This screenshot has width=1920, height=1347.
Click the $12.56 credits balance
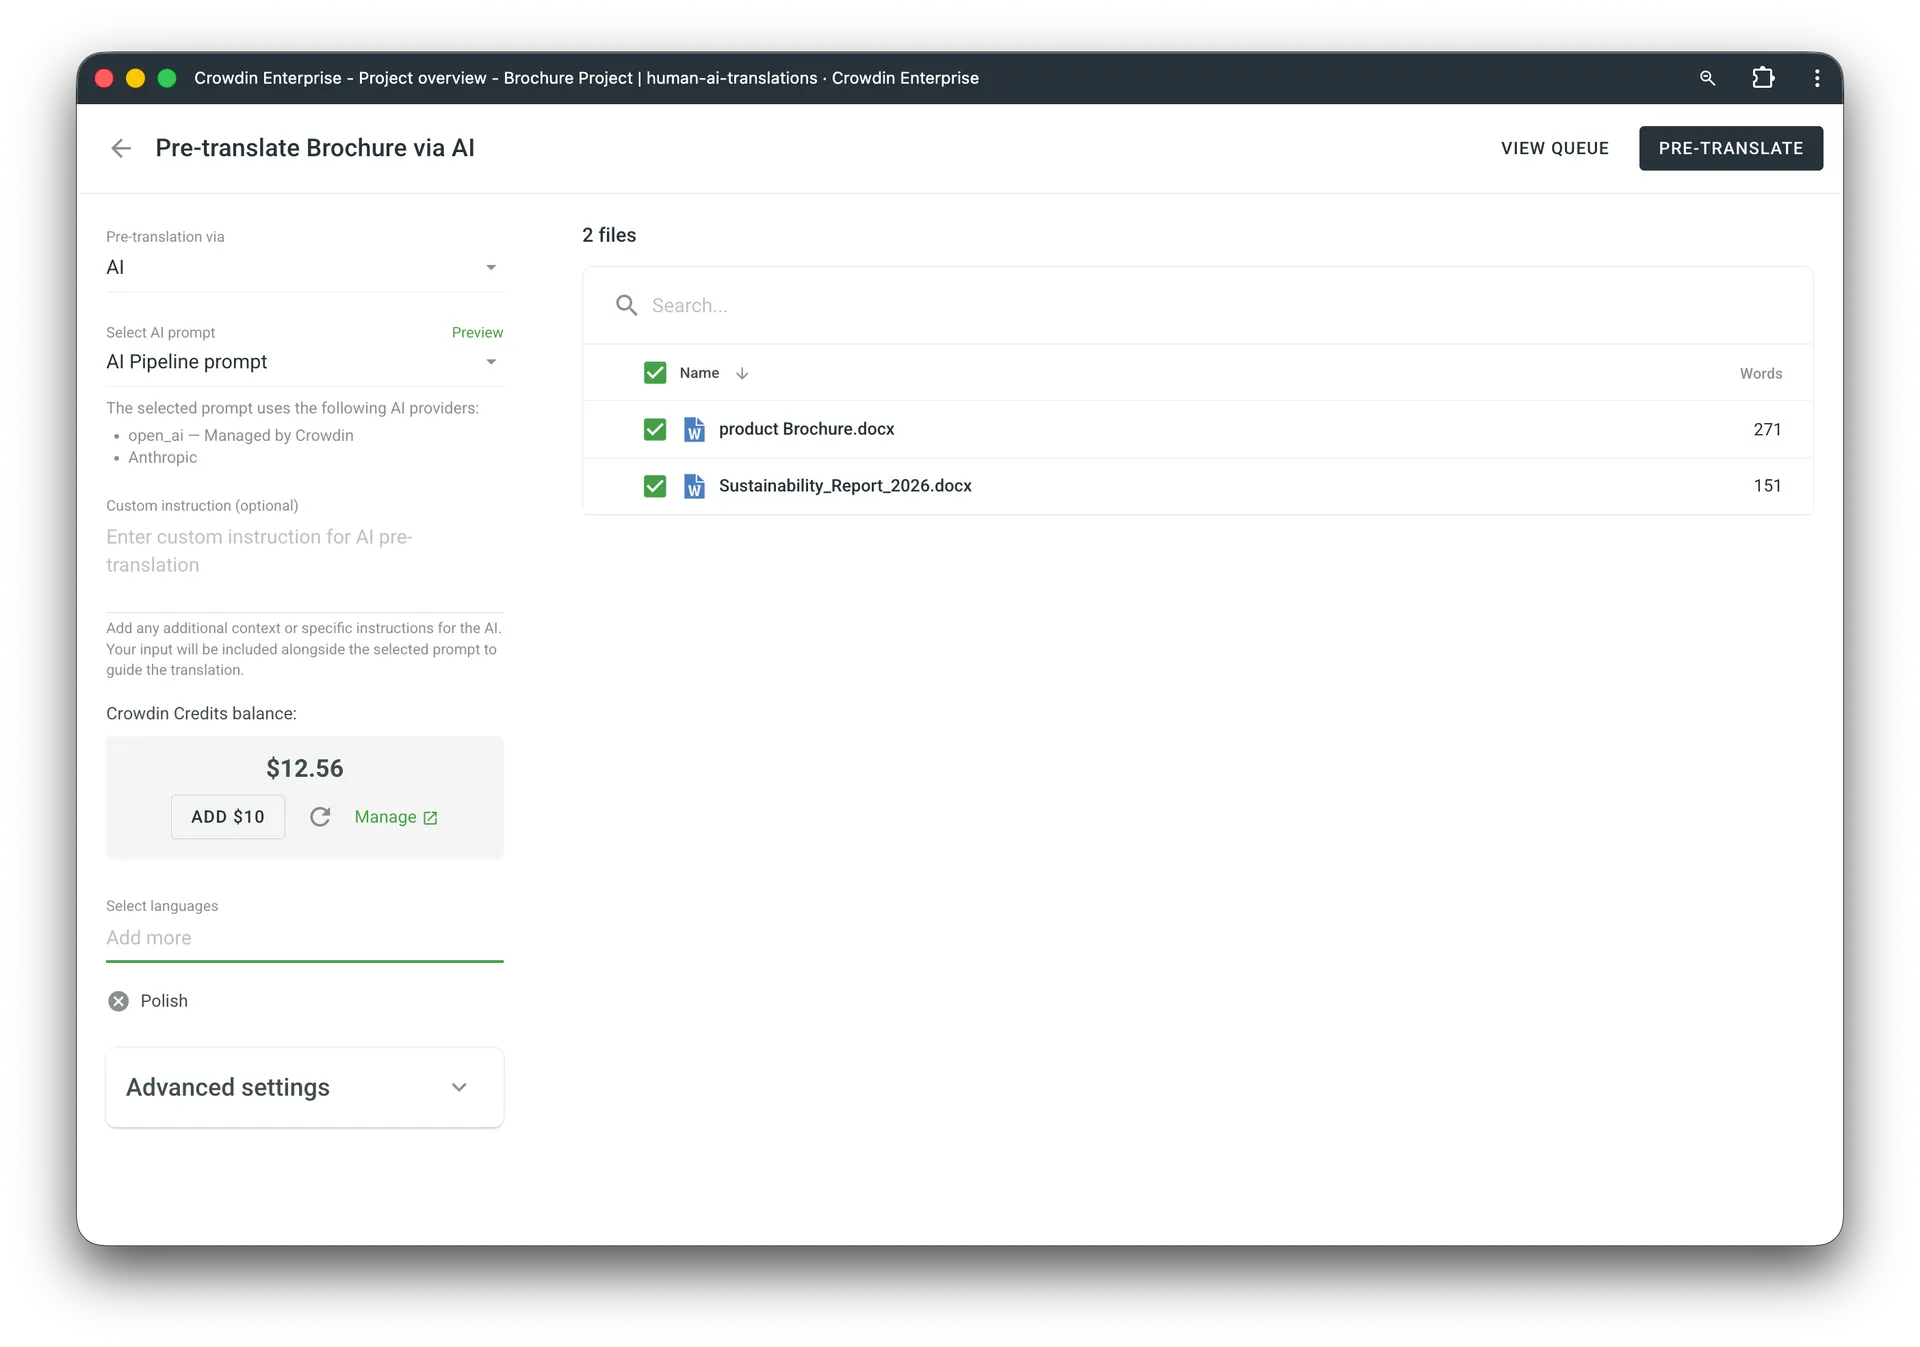(304, 768)
